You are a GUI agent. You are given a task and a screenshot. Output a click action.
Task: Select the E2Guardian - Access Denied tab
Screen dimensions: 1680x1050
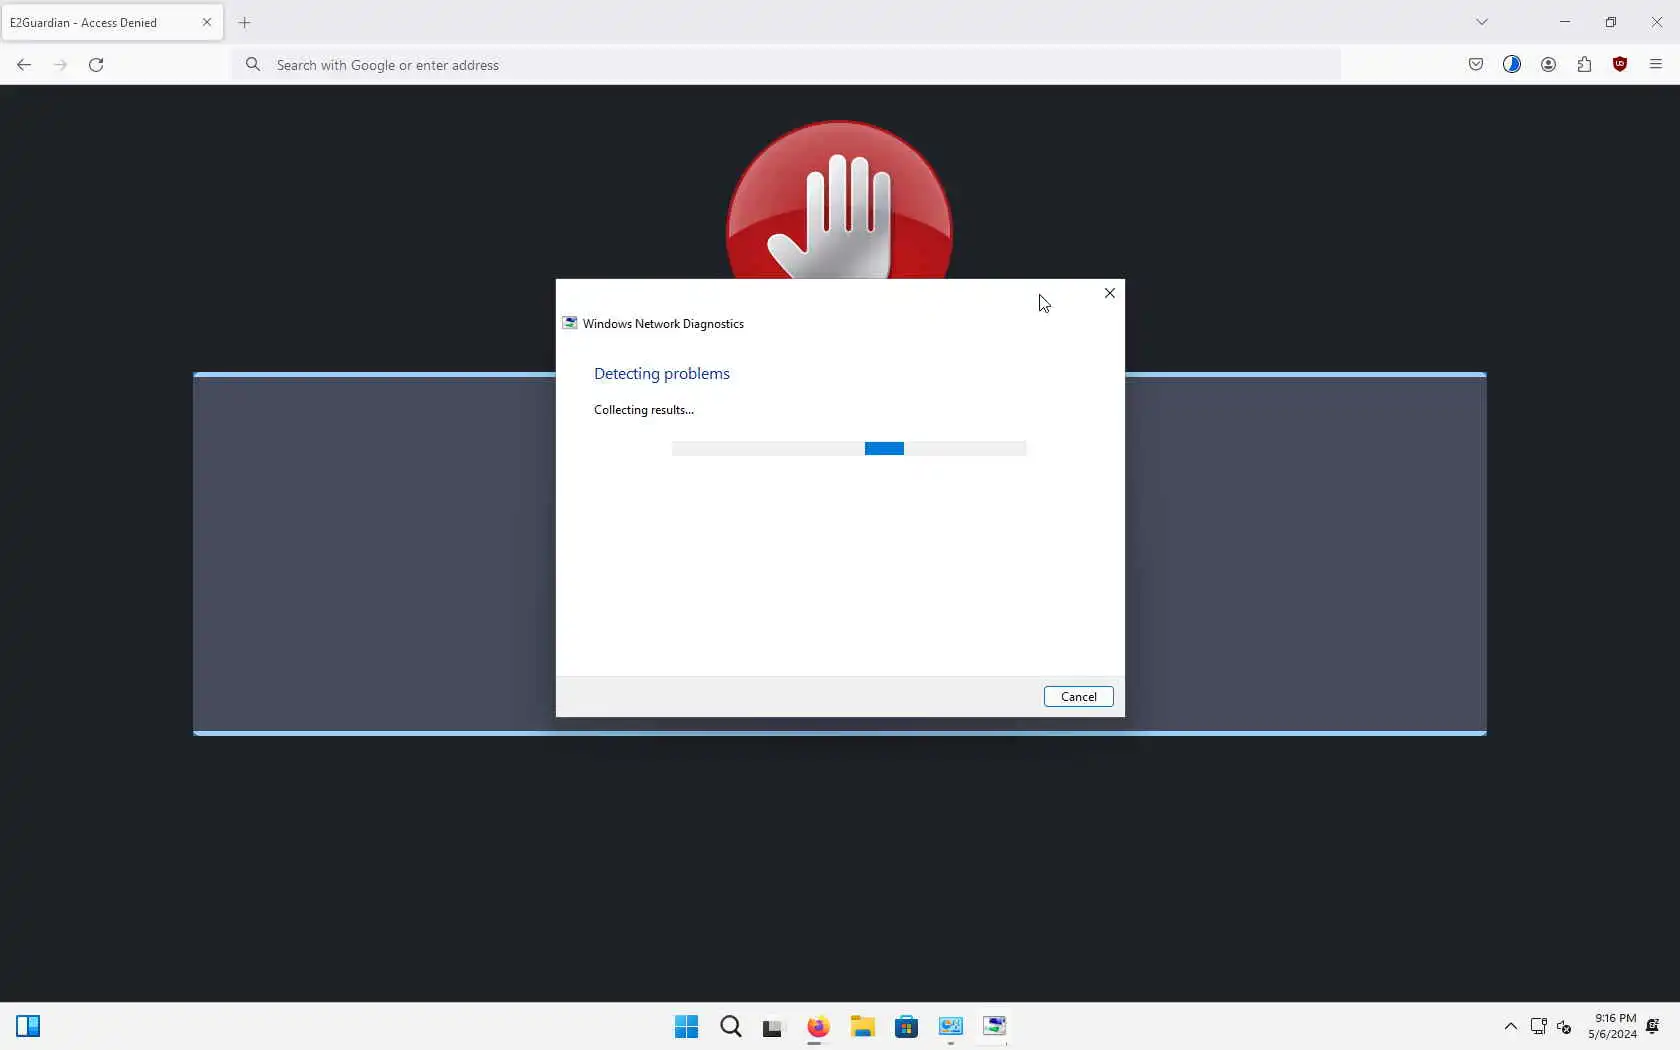pos(112,22)
